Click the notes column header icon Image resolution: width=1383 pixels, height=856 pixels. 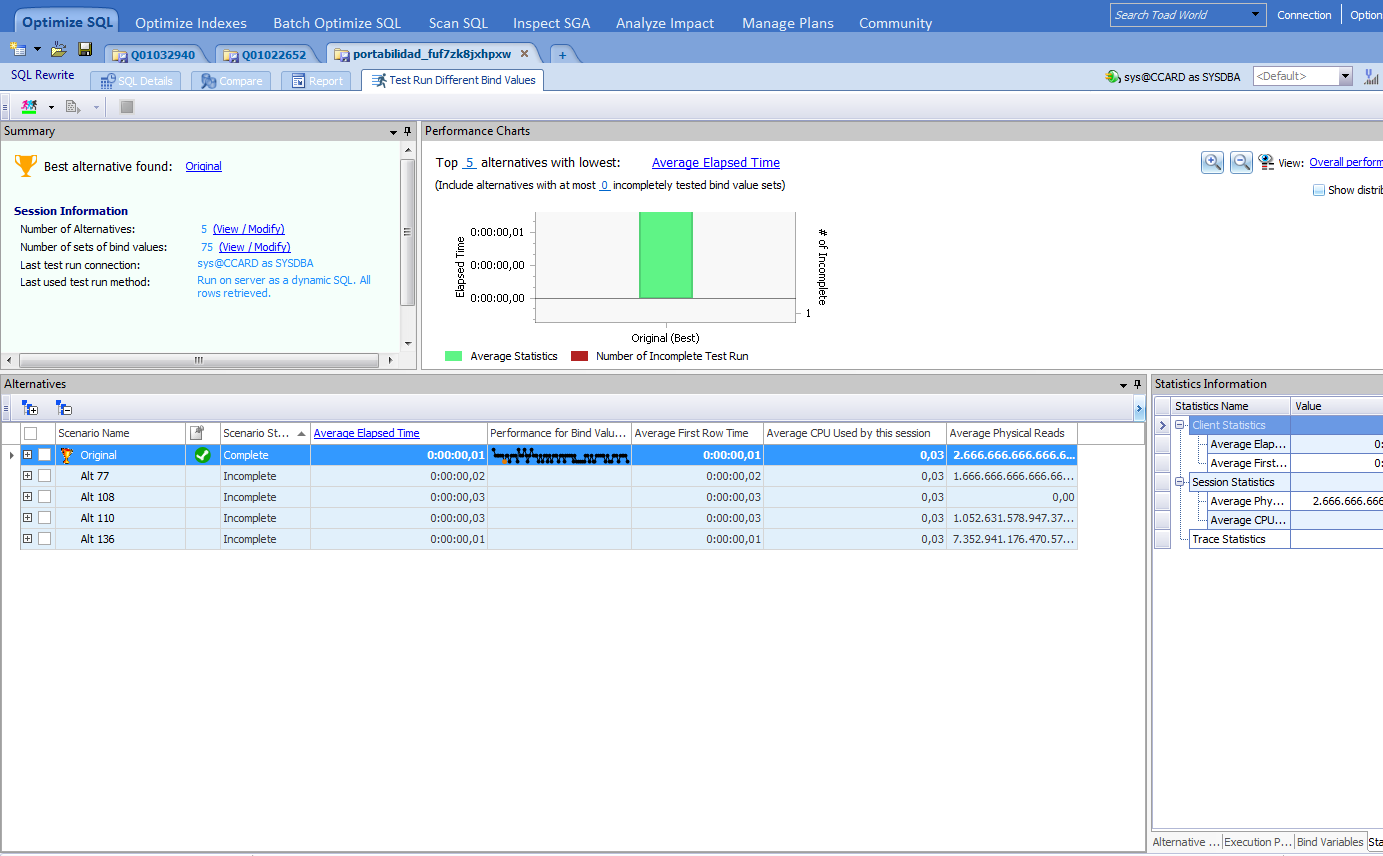pyautogui.click(x=197, y=433)
